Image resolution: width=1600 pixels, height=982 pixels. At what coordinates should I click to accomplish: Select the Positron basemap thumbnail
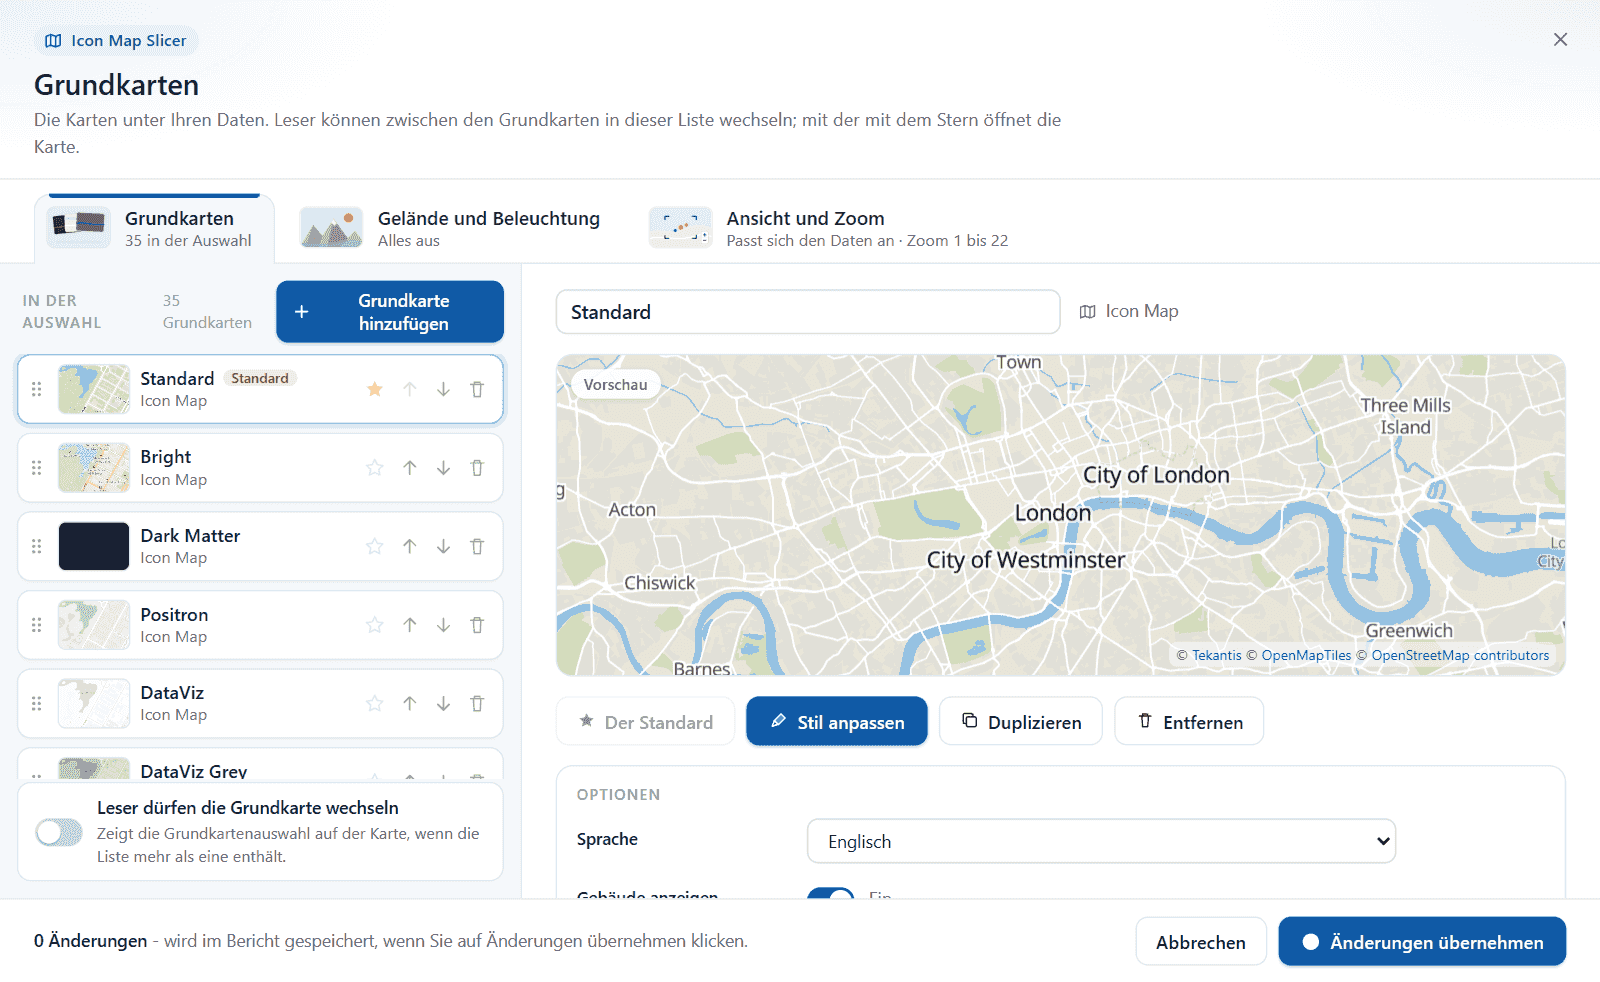94,625
